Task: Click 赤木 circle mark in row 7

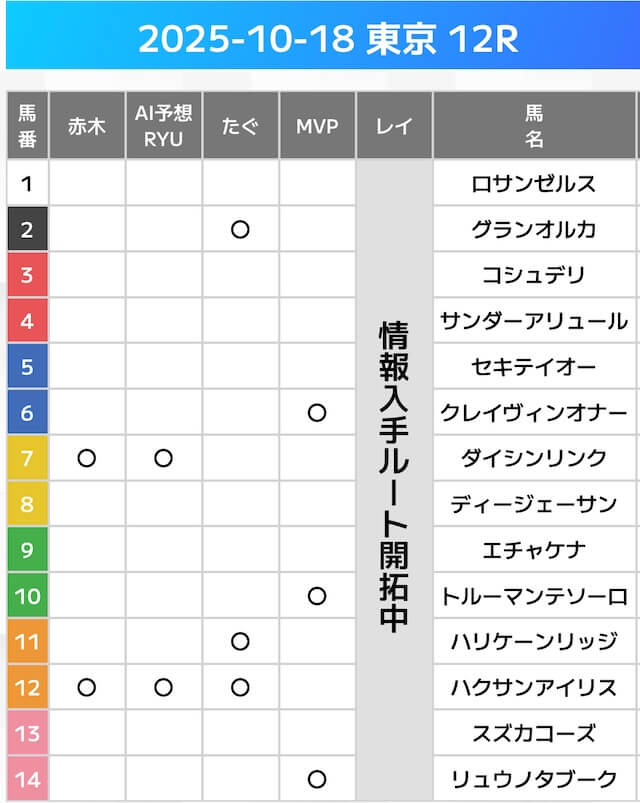Action: pyautogui.click(x=87, y=458)
